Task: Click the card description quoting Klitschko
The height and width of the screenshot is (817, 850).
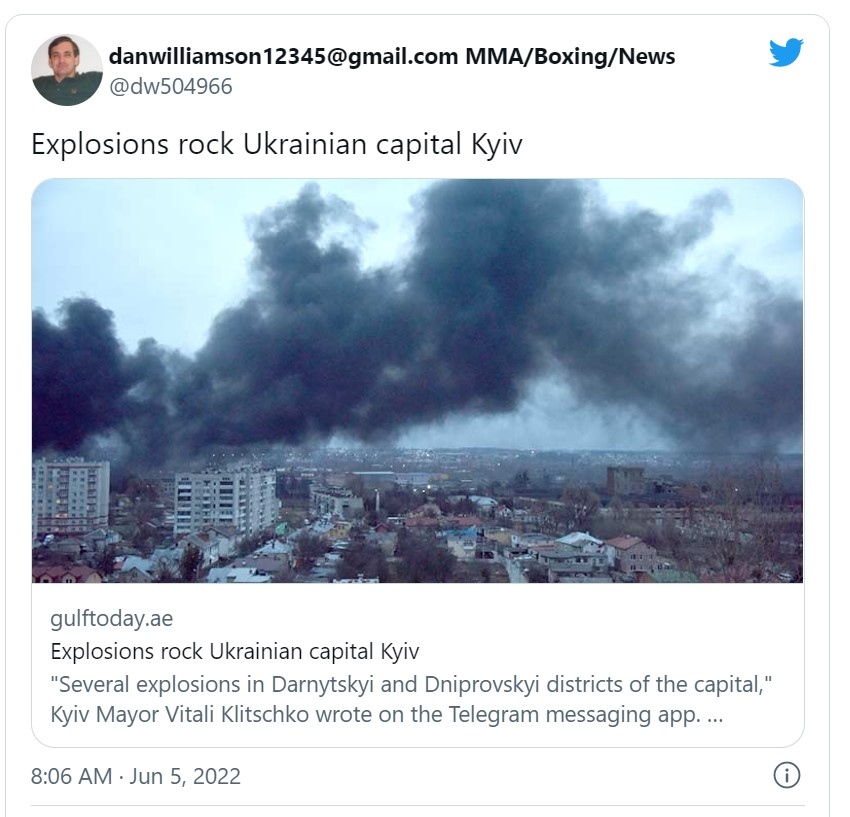Action: (411, 699)
